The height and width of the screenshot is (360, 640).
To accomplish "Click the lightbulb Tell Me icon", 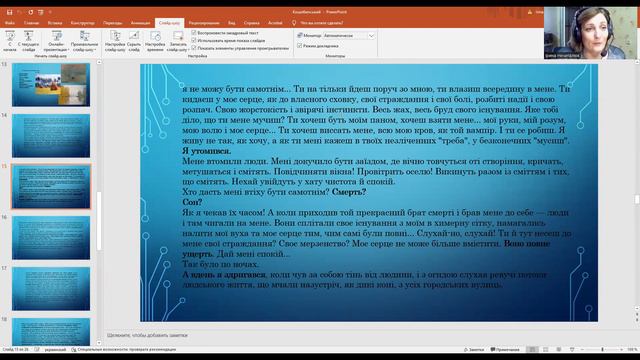I will tap(294, 23).
